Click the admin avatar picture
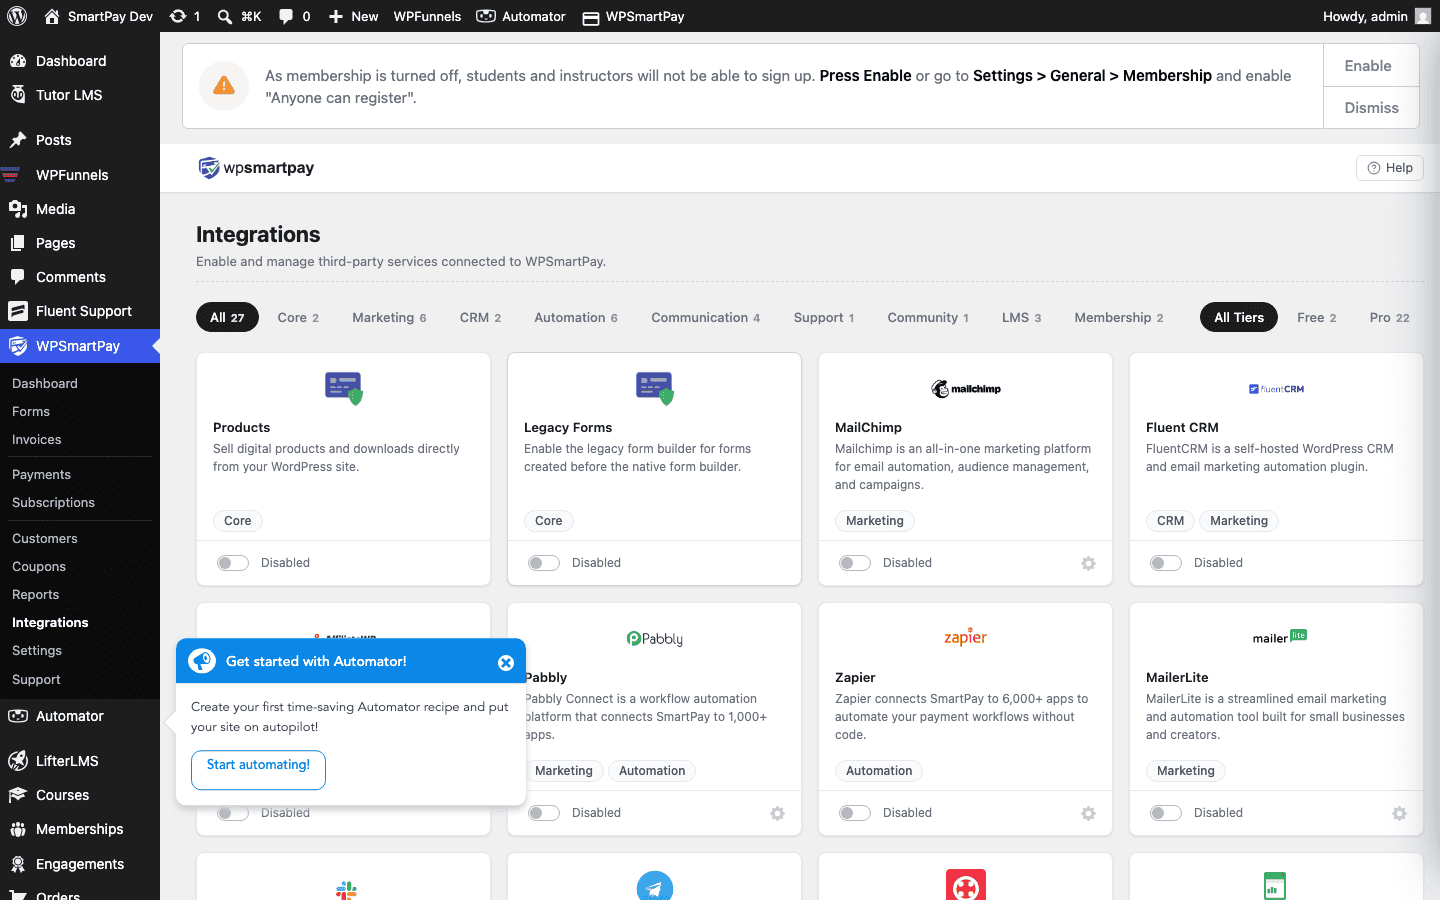The width and height of the screenshot is (1440, 900). [x=1423, y=16]
